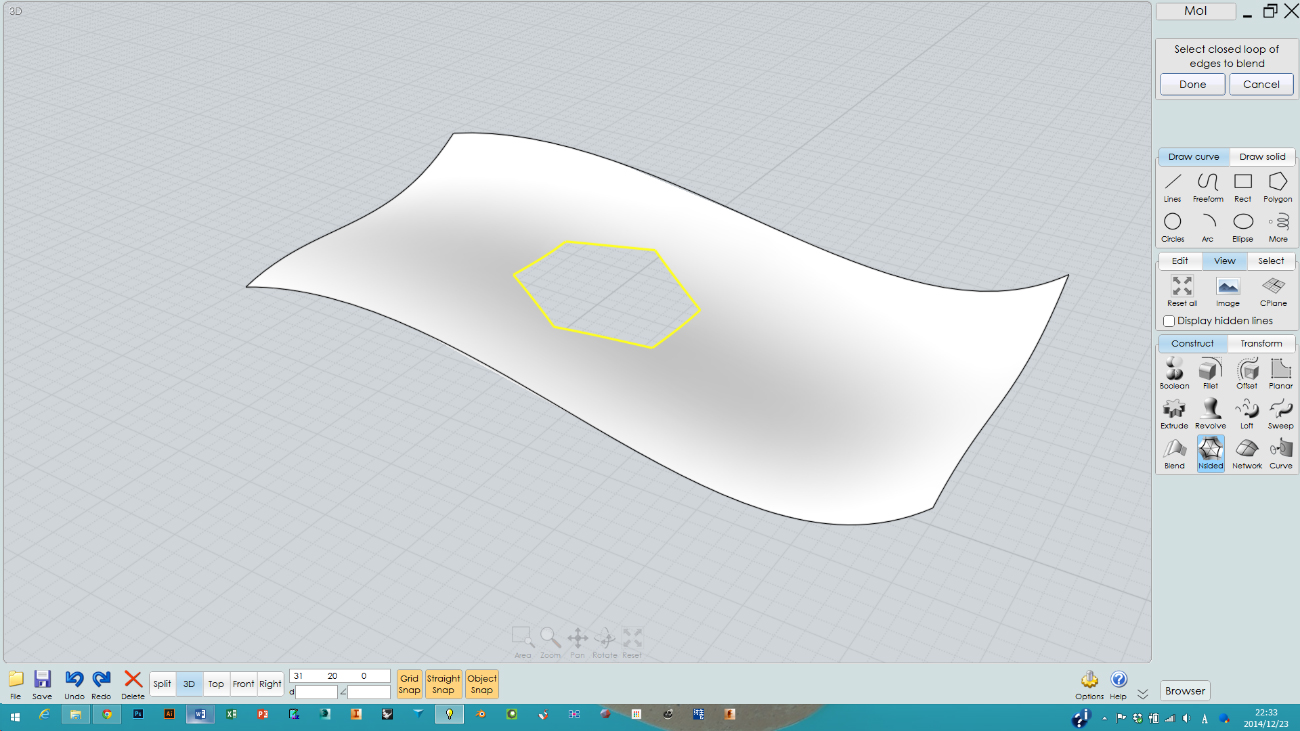Choose the Offset tool
The height and width of the screenshot is (731, 1300).
tap(1247, 373)
